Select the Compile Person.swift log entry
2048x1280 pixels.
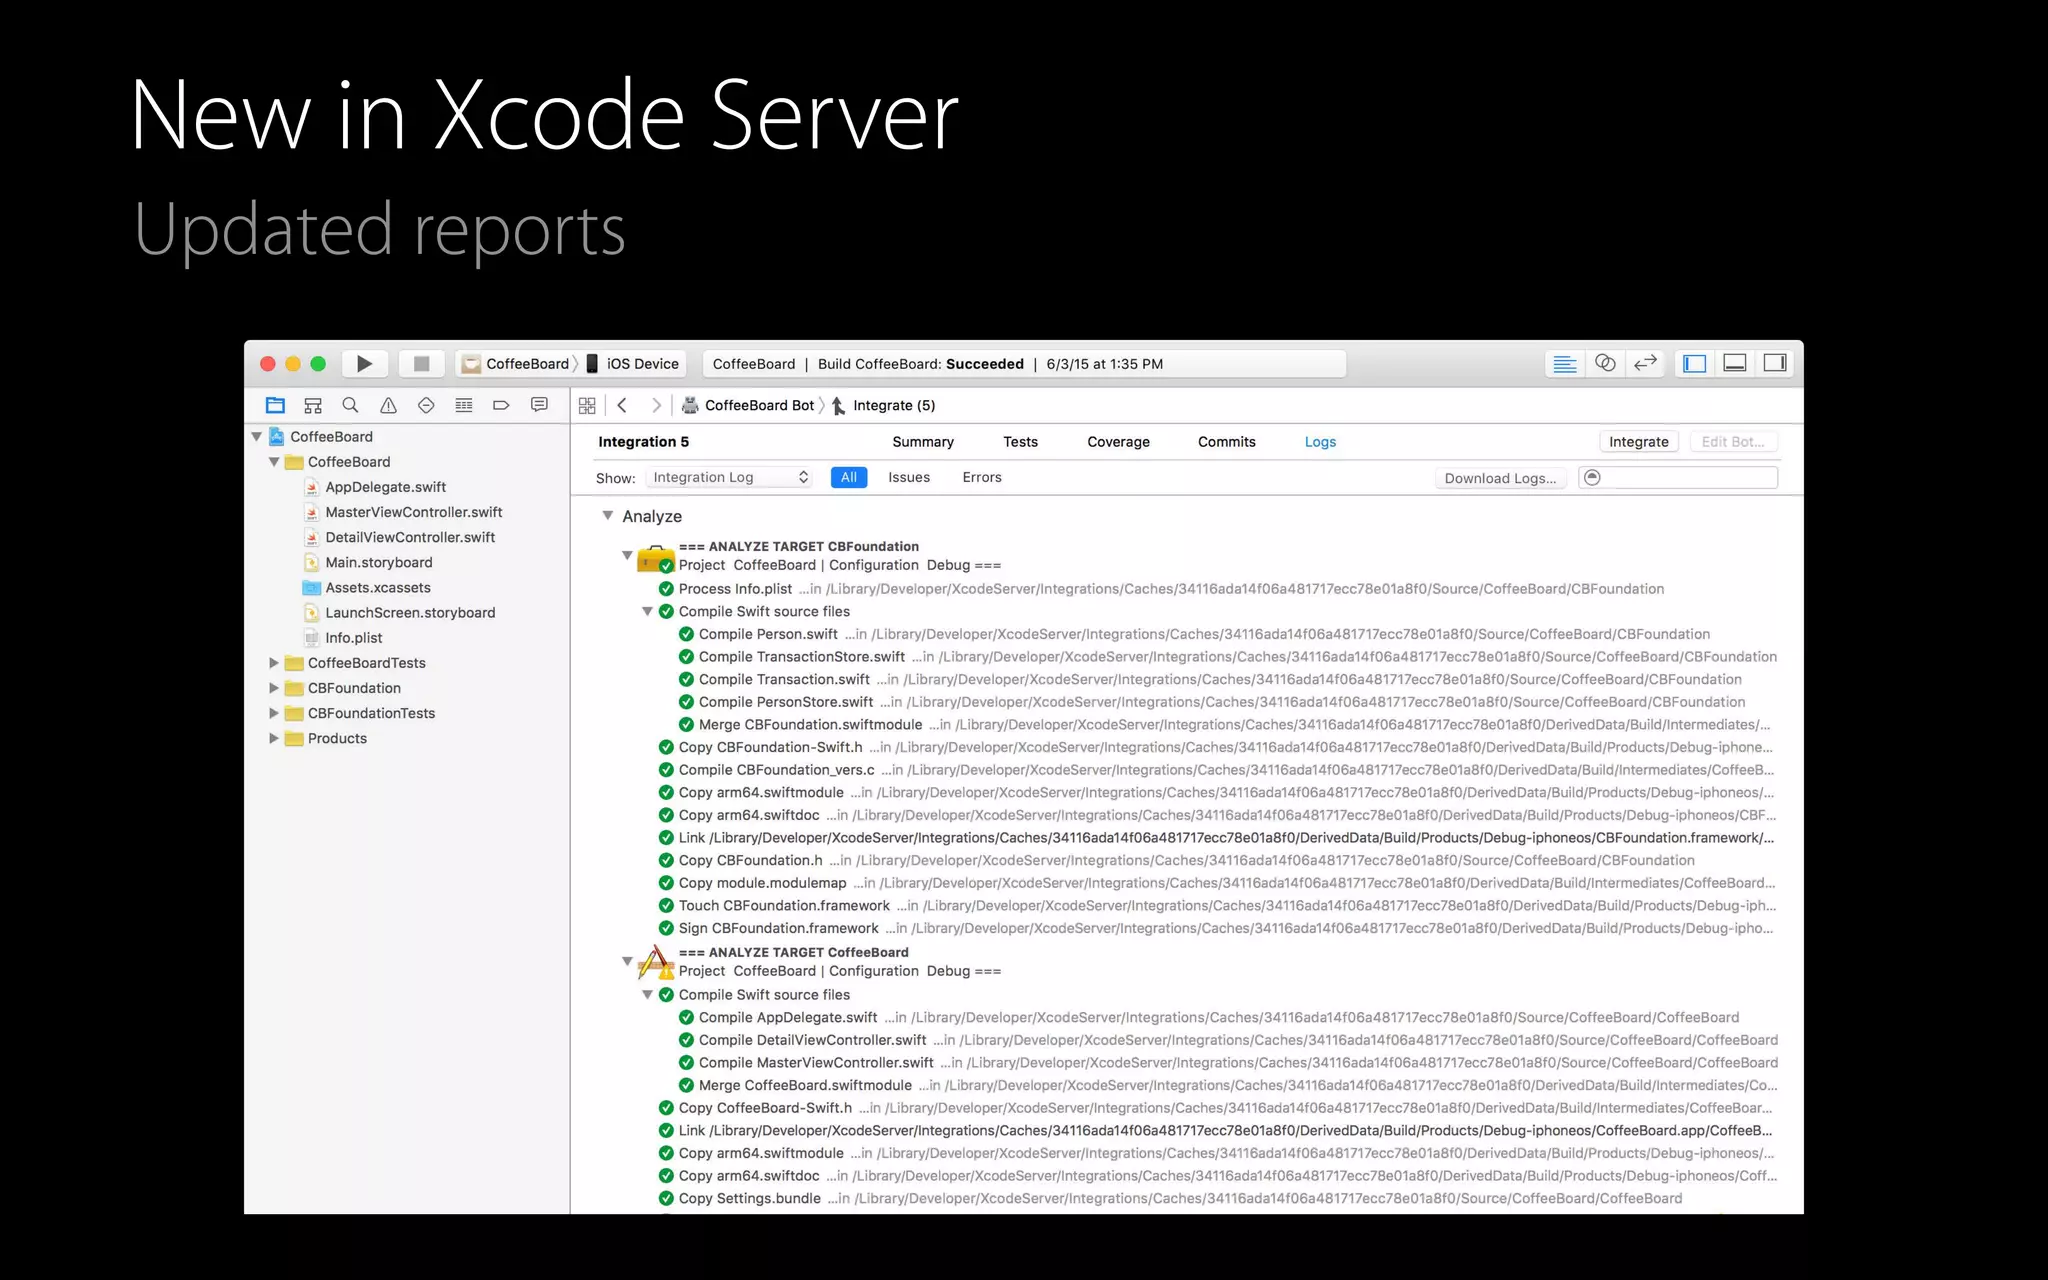[x=1194, y=634]
